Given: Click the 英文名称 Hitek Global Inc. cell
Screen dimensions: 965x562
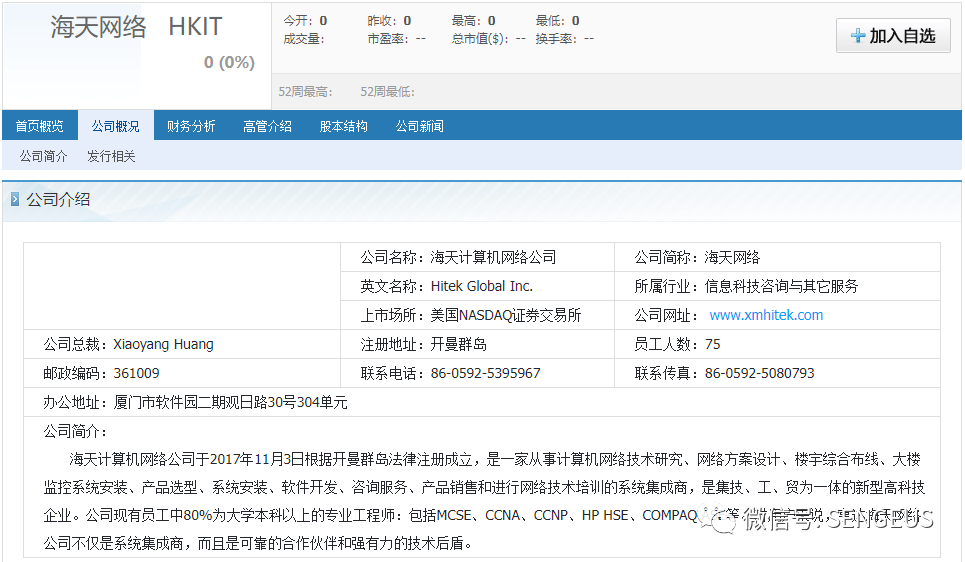Looking at the screenshot, I should pyautogui.click(x=478, y=286).
